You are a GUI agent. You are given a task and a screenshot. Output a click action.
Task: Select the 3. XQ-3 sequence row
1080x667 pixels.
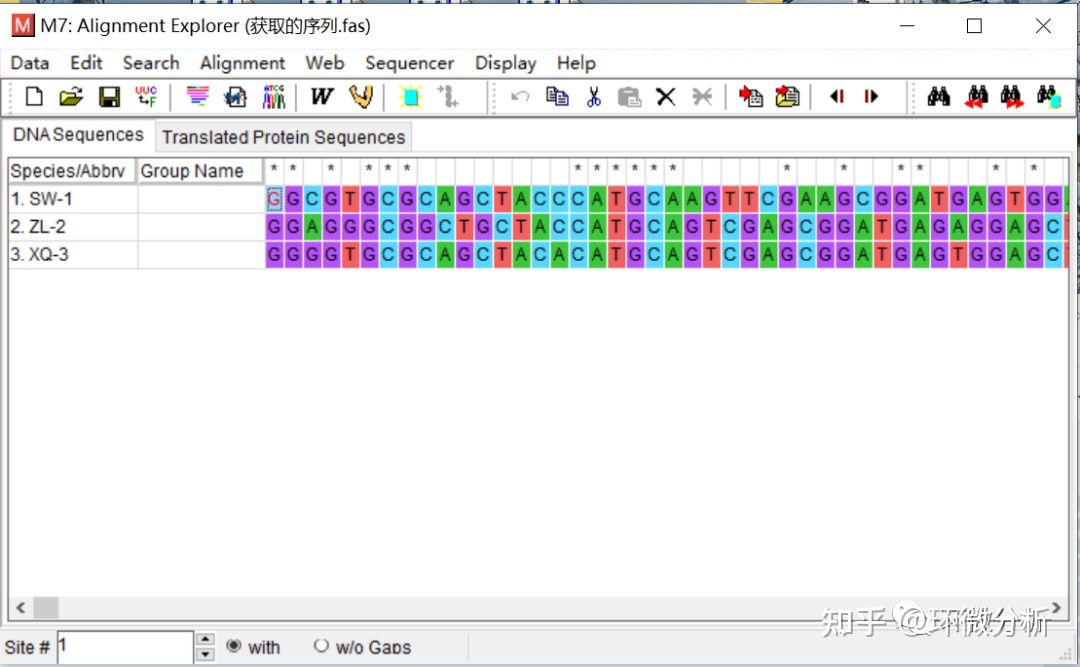(73, 254)
